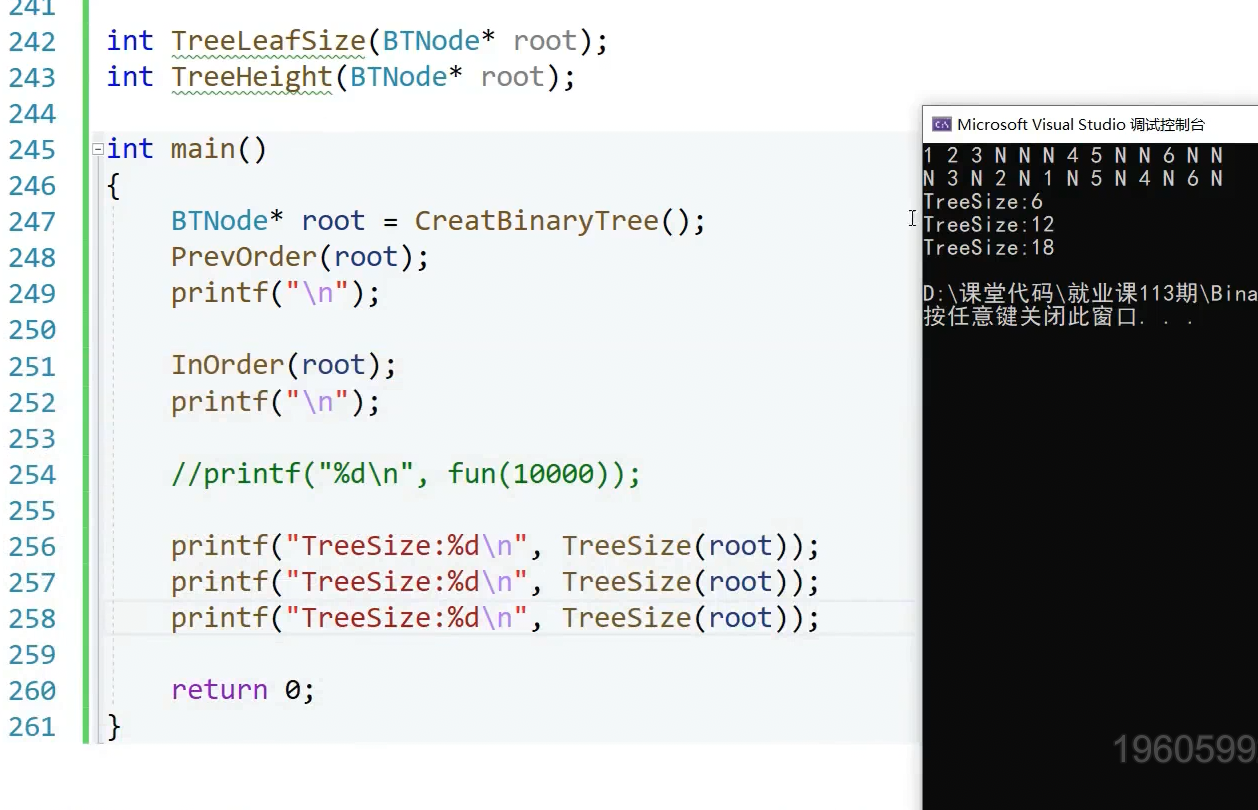Viewport: 1258px width, 810px height.
Task: Click printf newline call on line 249
Action: tap(276, 293)
